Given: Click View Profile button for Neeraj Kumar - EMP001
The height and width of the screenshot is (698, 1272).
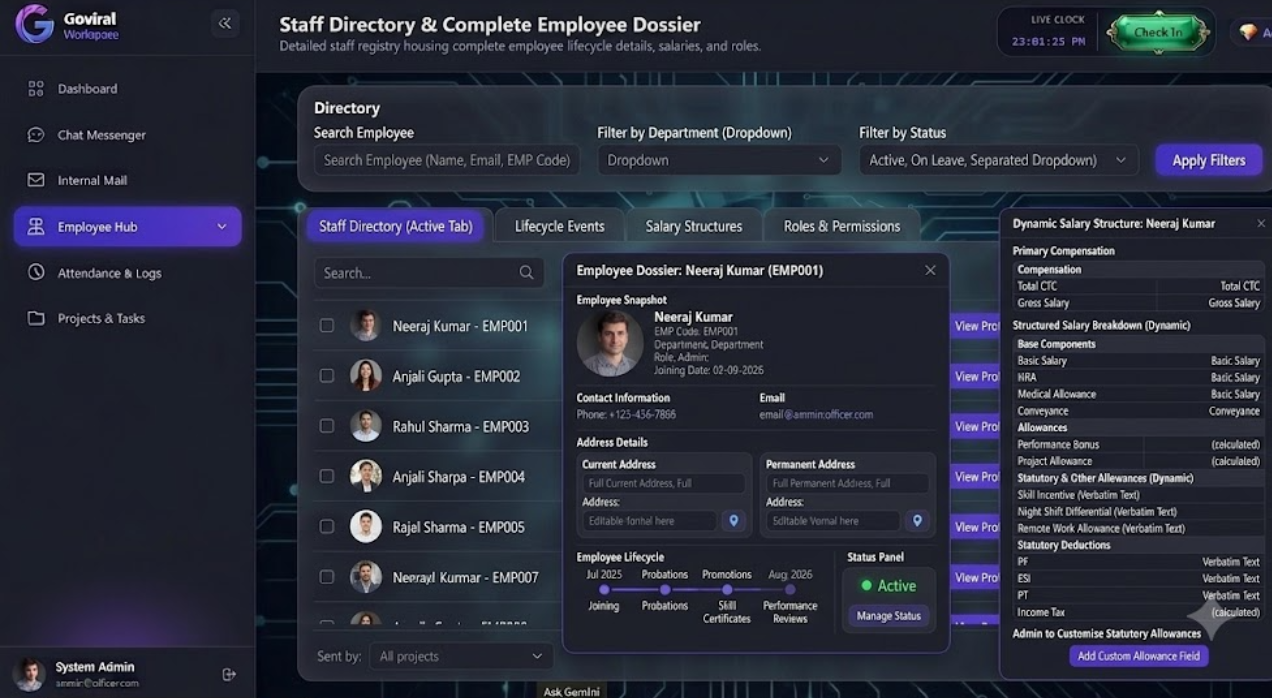Looking at the screenshot, I should [x=975, y=326].
